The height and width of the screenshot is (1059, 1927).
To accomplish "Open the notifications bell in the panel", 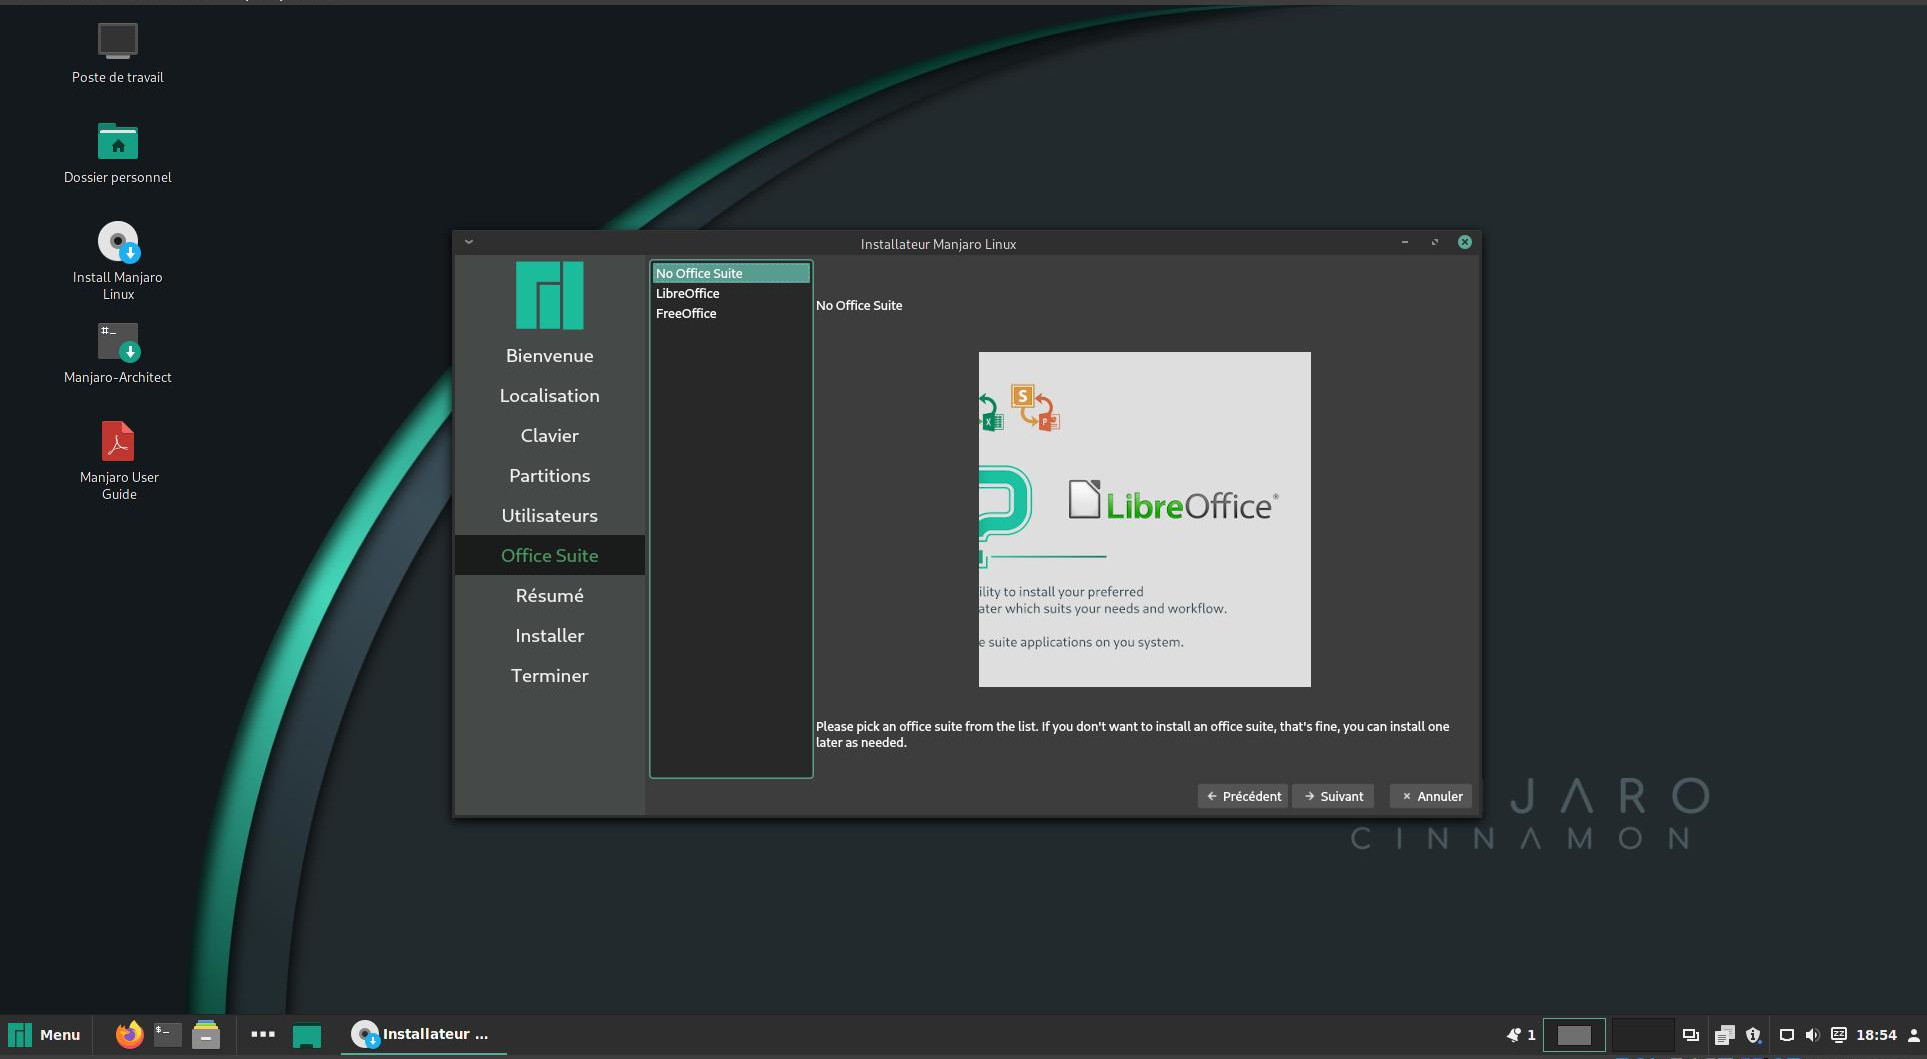I will coord(1513,1035).
